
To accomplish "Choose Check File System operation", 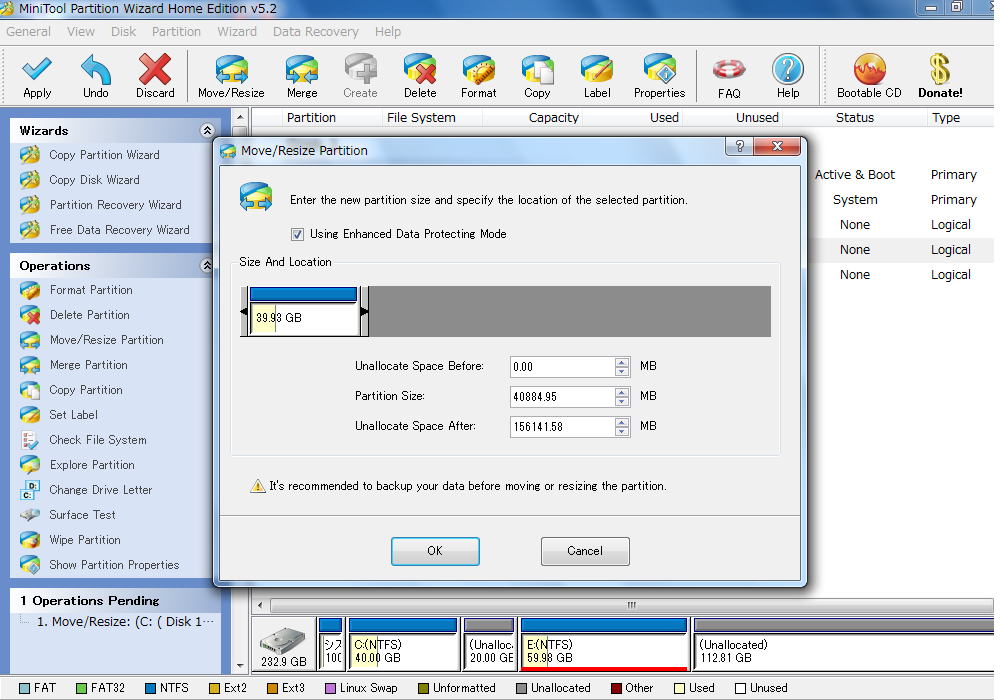I will click(x=98, y=440).
